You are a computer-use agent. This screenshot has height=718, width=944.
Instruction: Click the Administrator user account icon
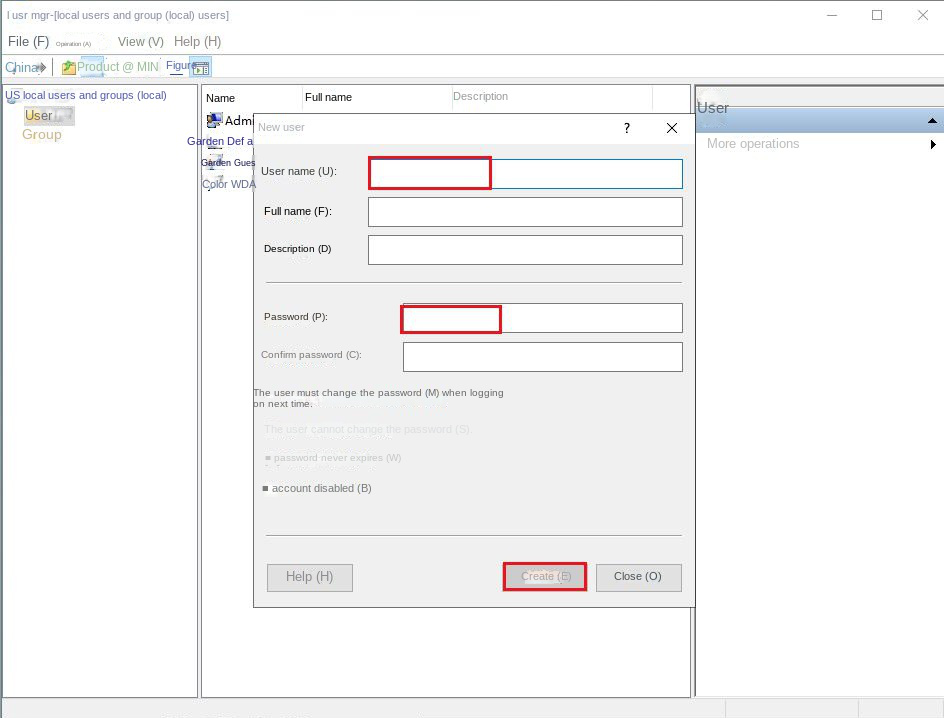click(214, 120)
